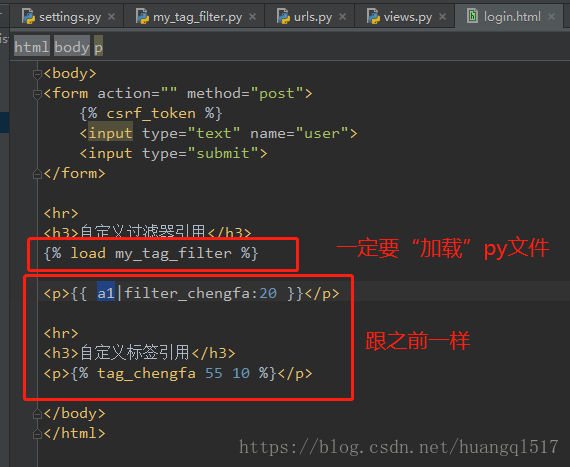Click the highlighted input tag for user
This screenshot has width=570, height=467.
(x=111, y=133)
